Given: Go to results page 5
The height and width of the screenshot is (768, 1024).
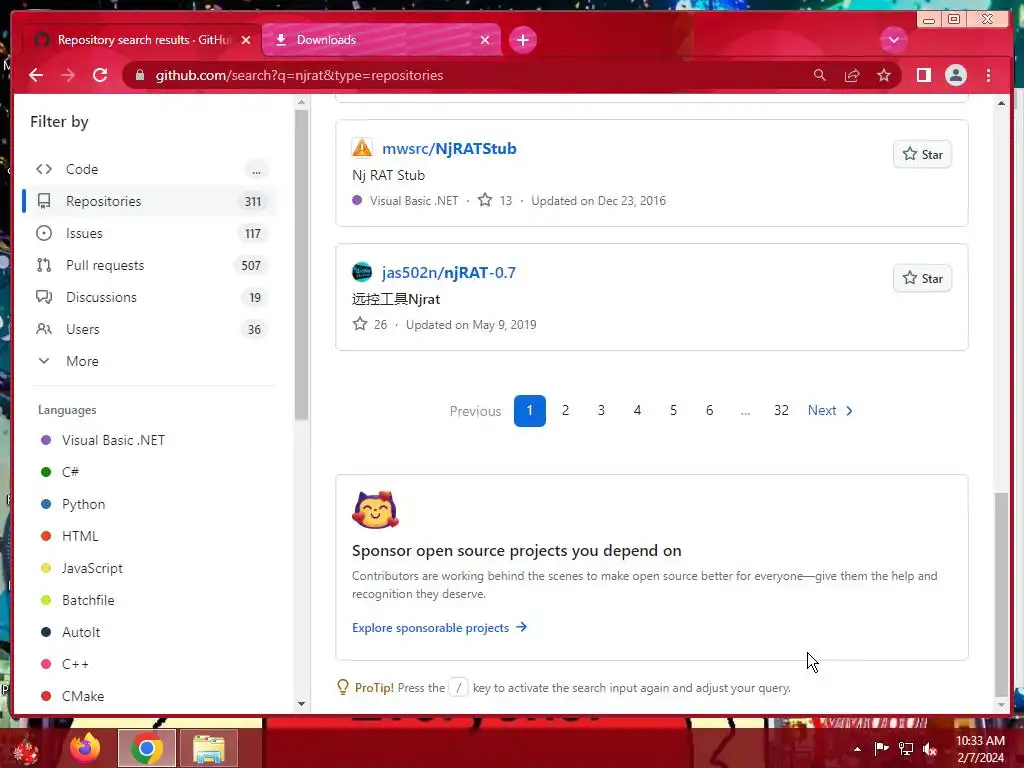Looking at the screenshot, I should point(673,411).
